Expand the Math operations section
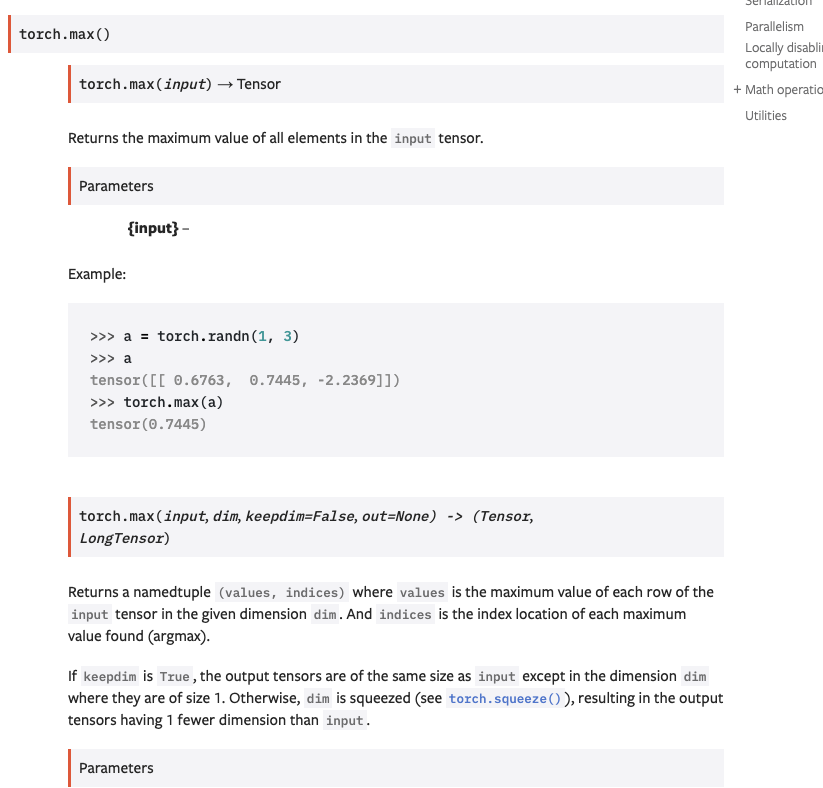Image resolution: width=823 pixels, height=788 pixels. click(784, 89)
